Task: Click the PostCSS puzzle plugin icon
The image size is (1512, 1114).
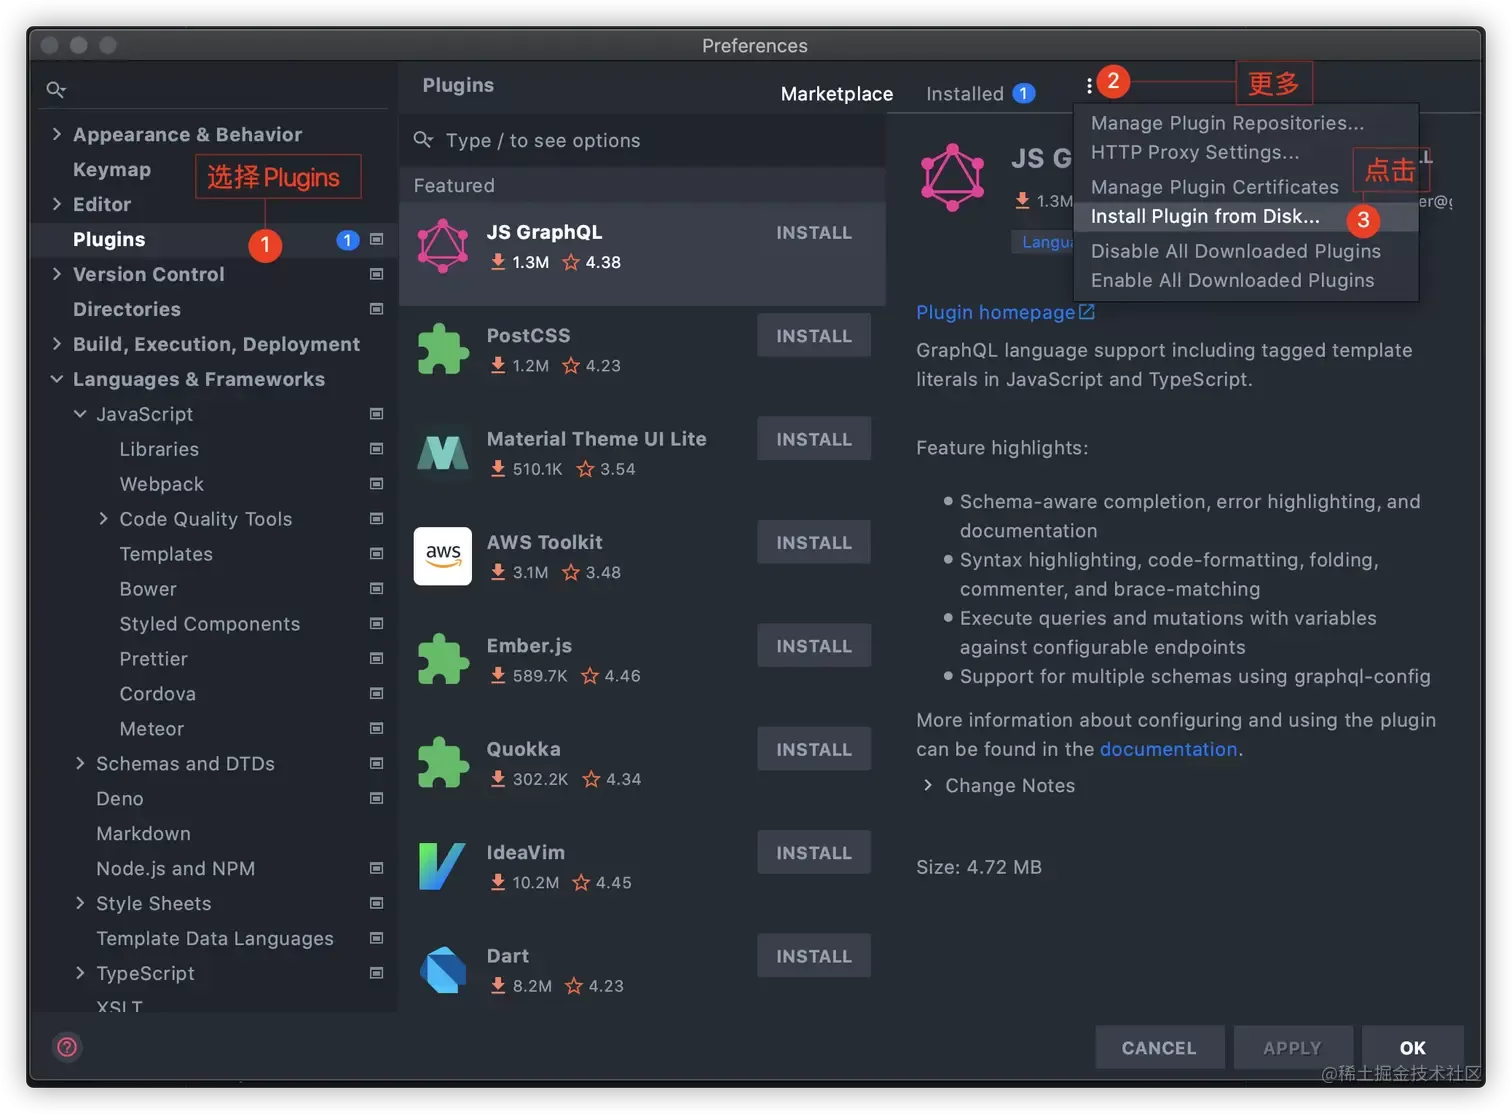Action: pyautogui.click(x=443, y=349)
